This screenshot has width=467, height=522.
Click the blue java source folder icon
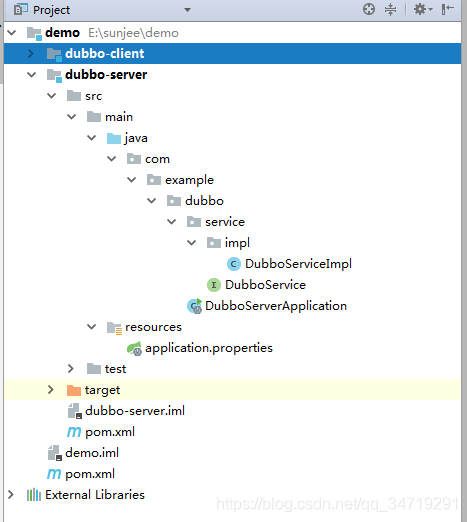click(114, 138)
